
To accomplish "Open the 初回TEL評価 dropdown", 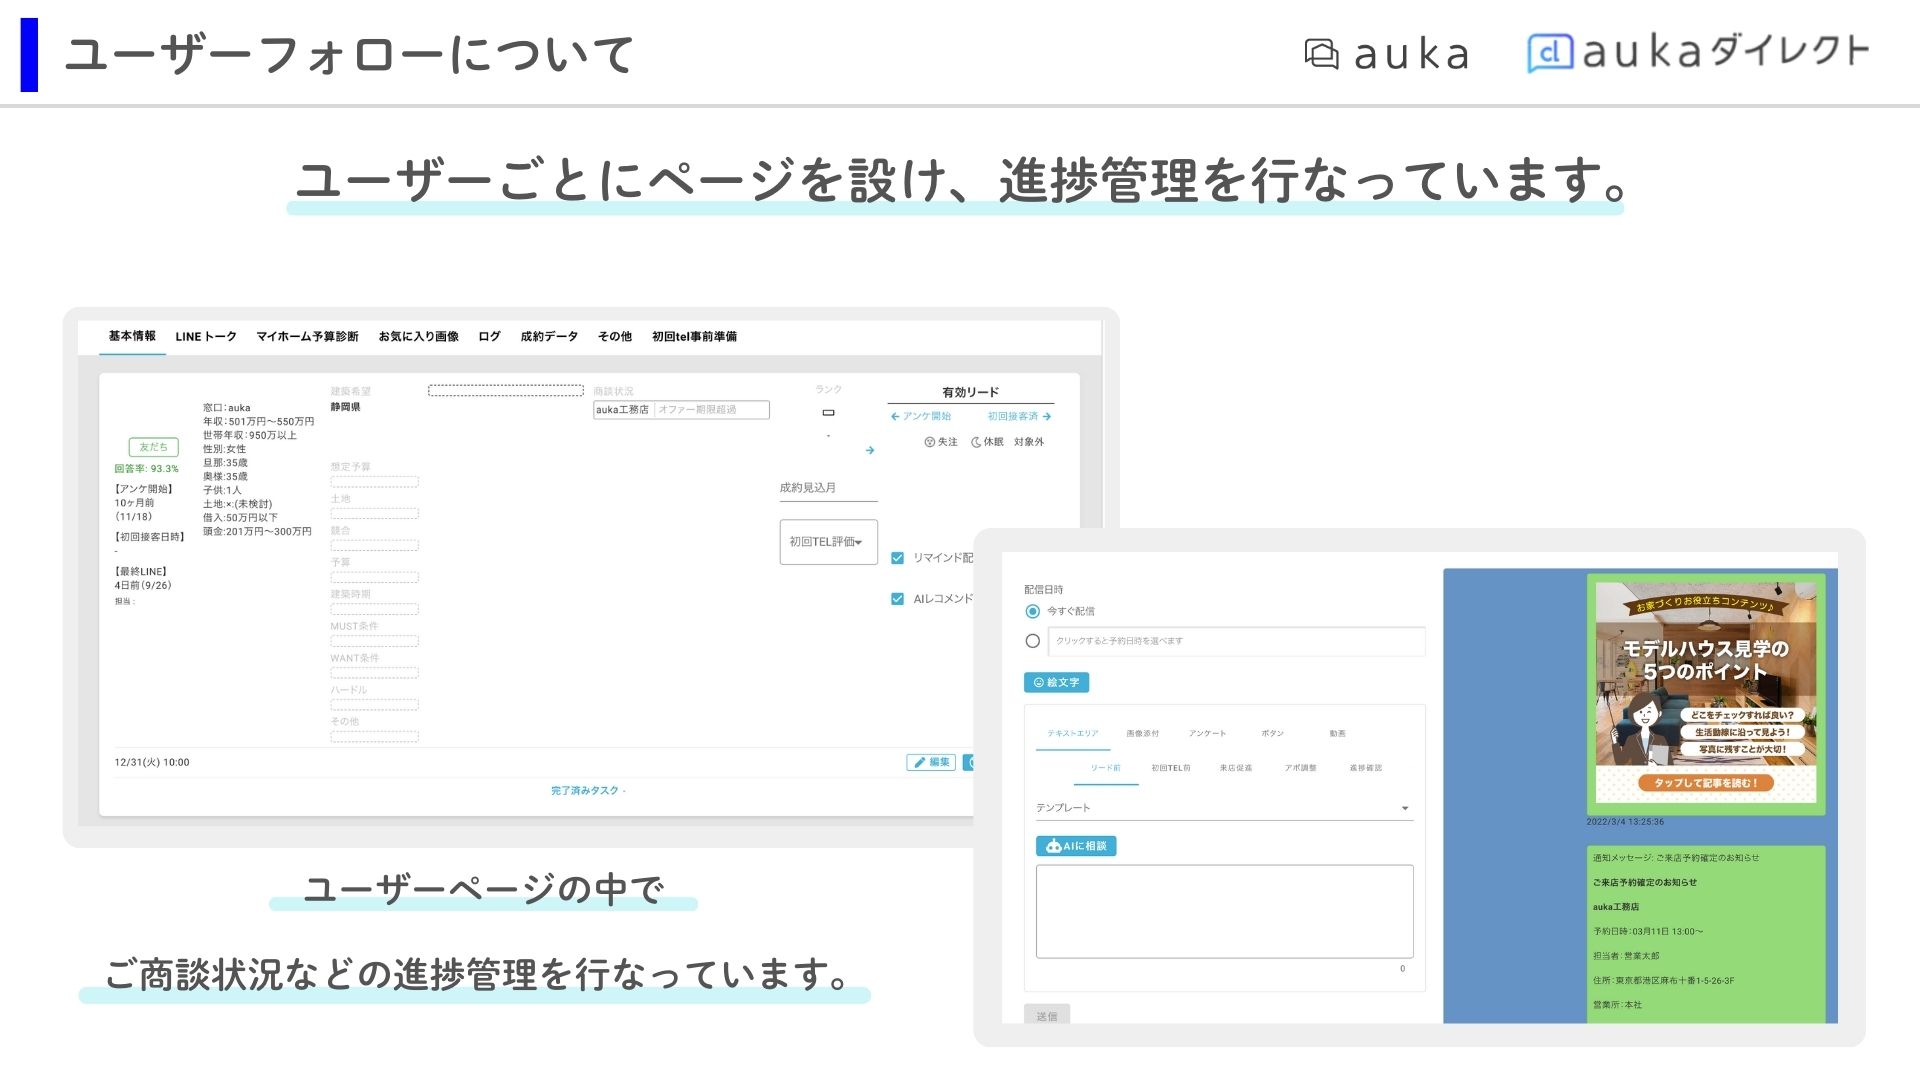I will pos(828,542).
